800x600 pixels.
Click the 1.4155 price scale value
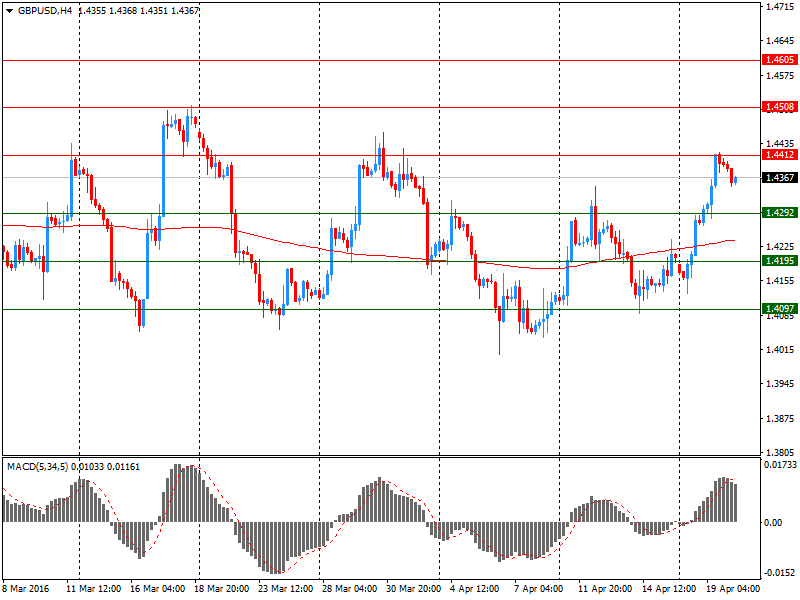point(781,281)
